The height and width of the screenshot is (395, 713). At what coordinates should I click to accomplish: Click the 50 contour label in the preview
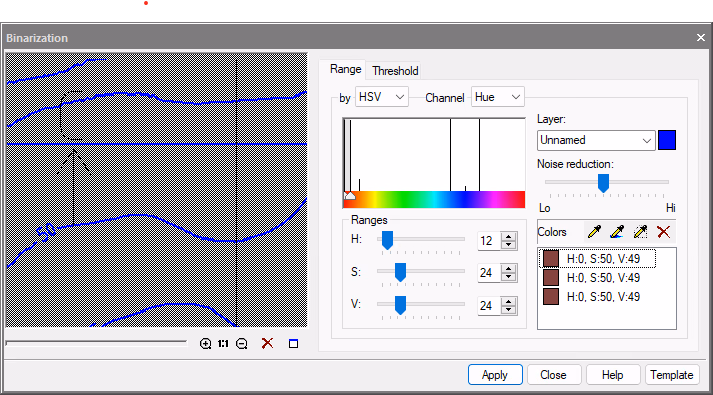tap(46, 232)
